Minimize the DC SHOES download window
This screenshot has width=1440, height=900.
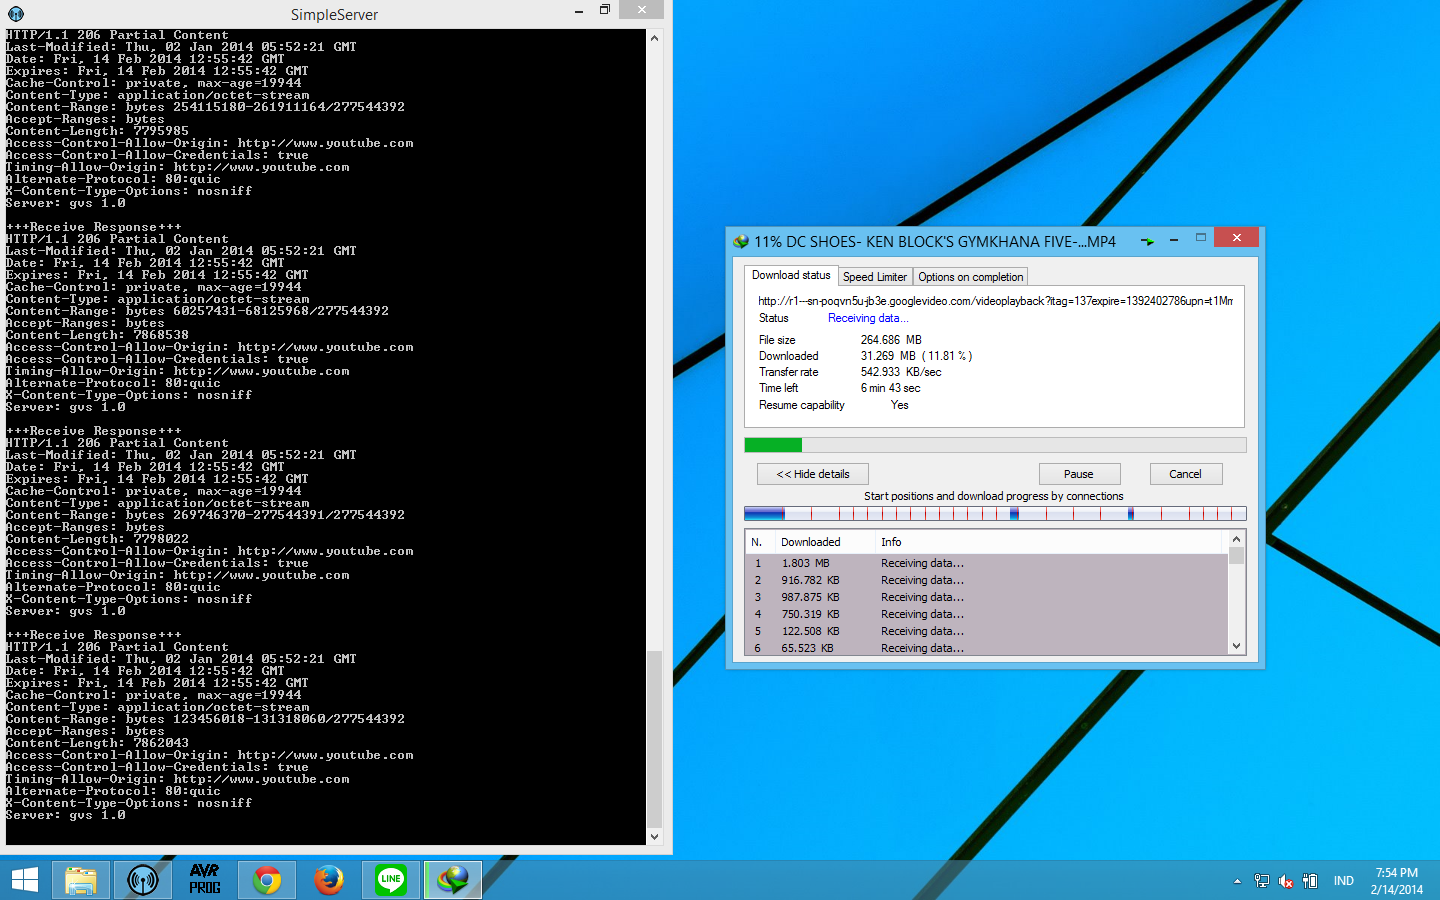click(1173, 239)
